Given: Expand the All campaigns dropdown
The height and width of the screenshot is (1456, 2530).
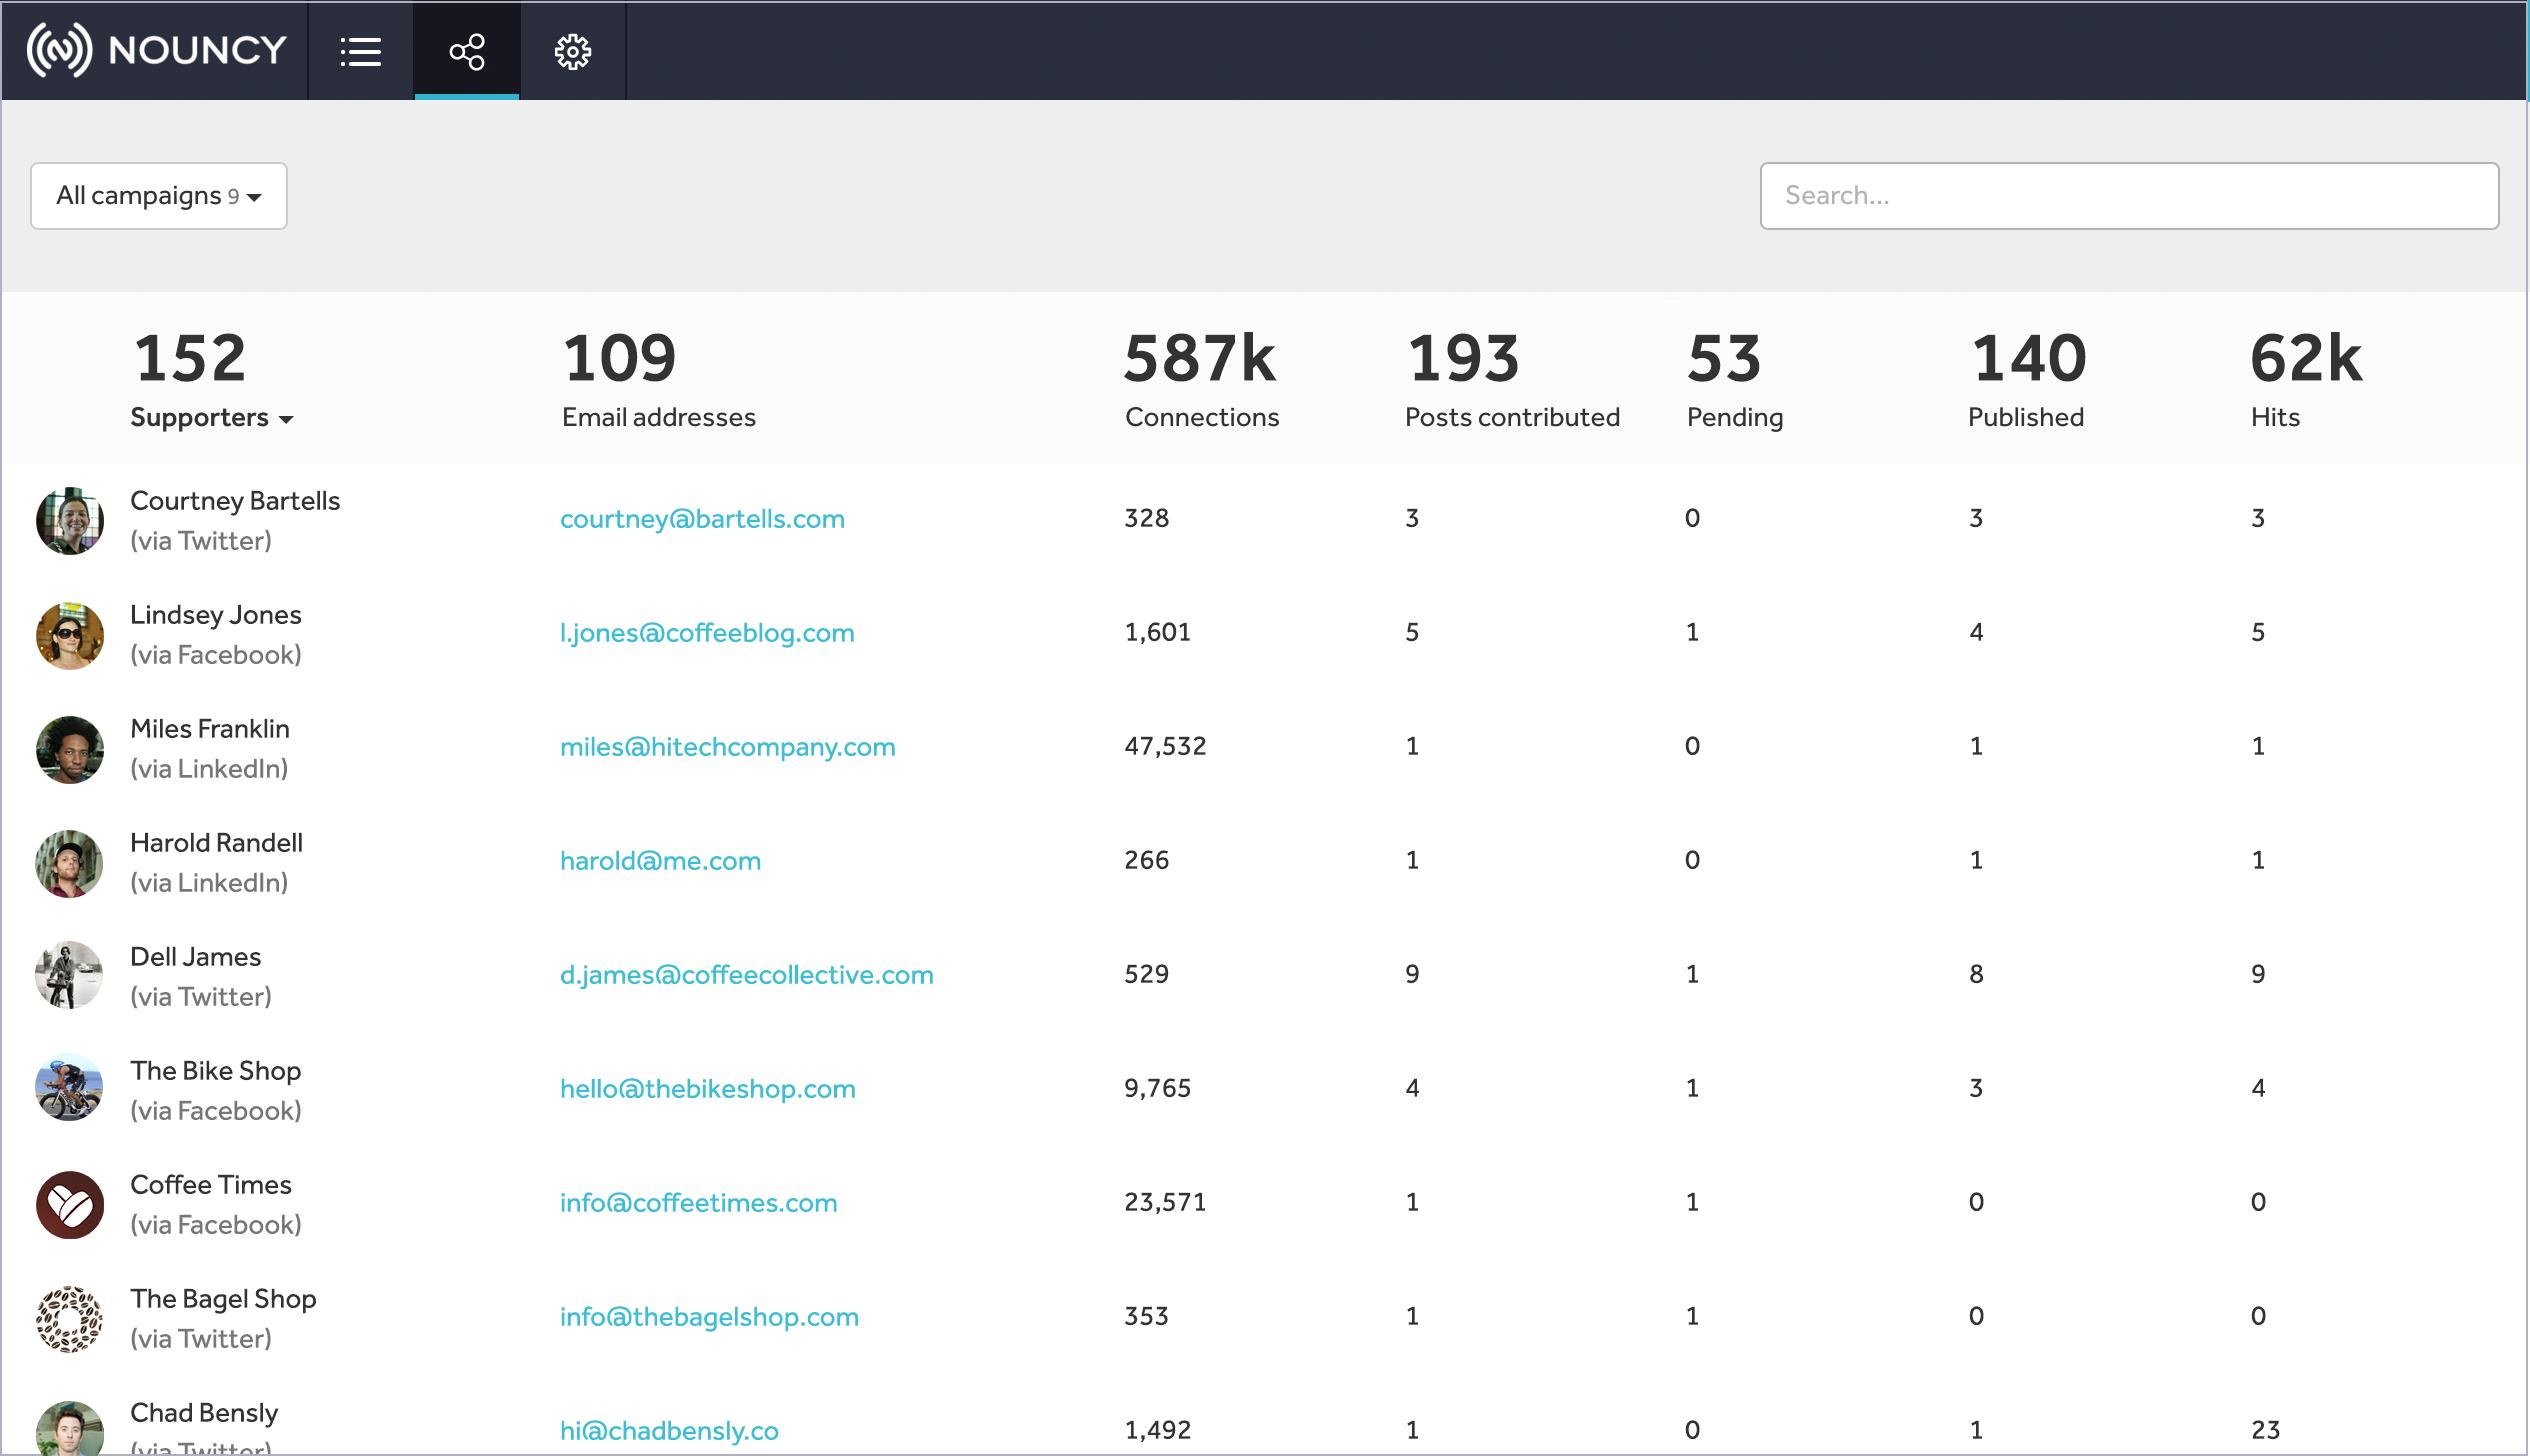Looking at the screenshot, I should coord(159,196).
